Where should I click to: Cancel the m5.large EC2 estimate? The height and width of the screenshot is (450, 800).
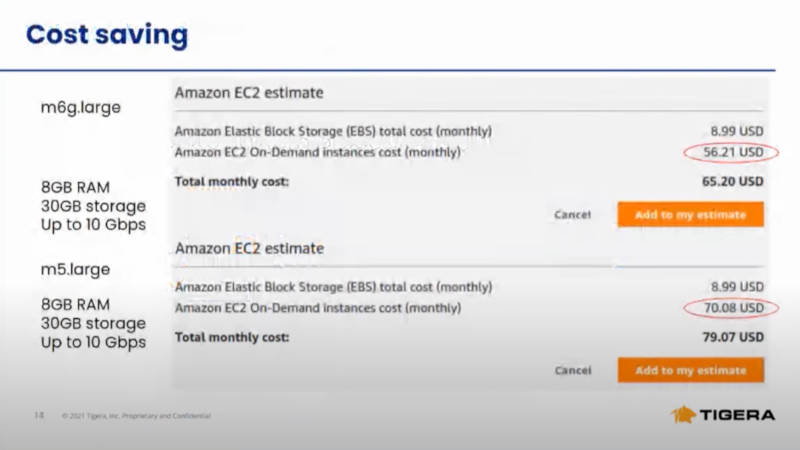[x=573, y=370]
